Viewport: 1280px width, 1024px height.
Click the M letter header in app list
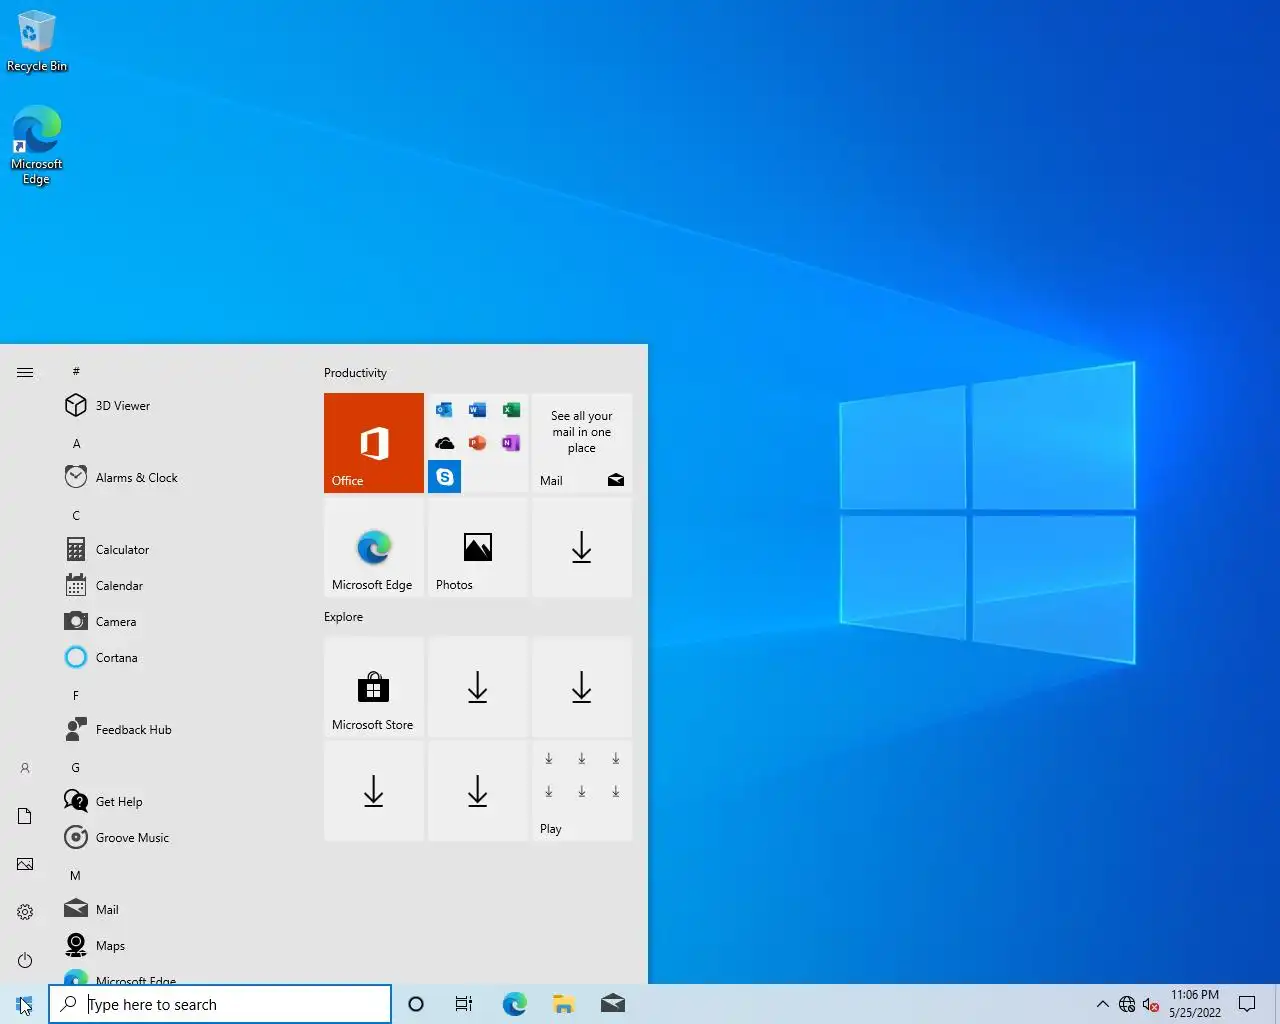pos(76,875)
